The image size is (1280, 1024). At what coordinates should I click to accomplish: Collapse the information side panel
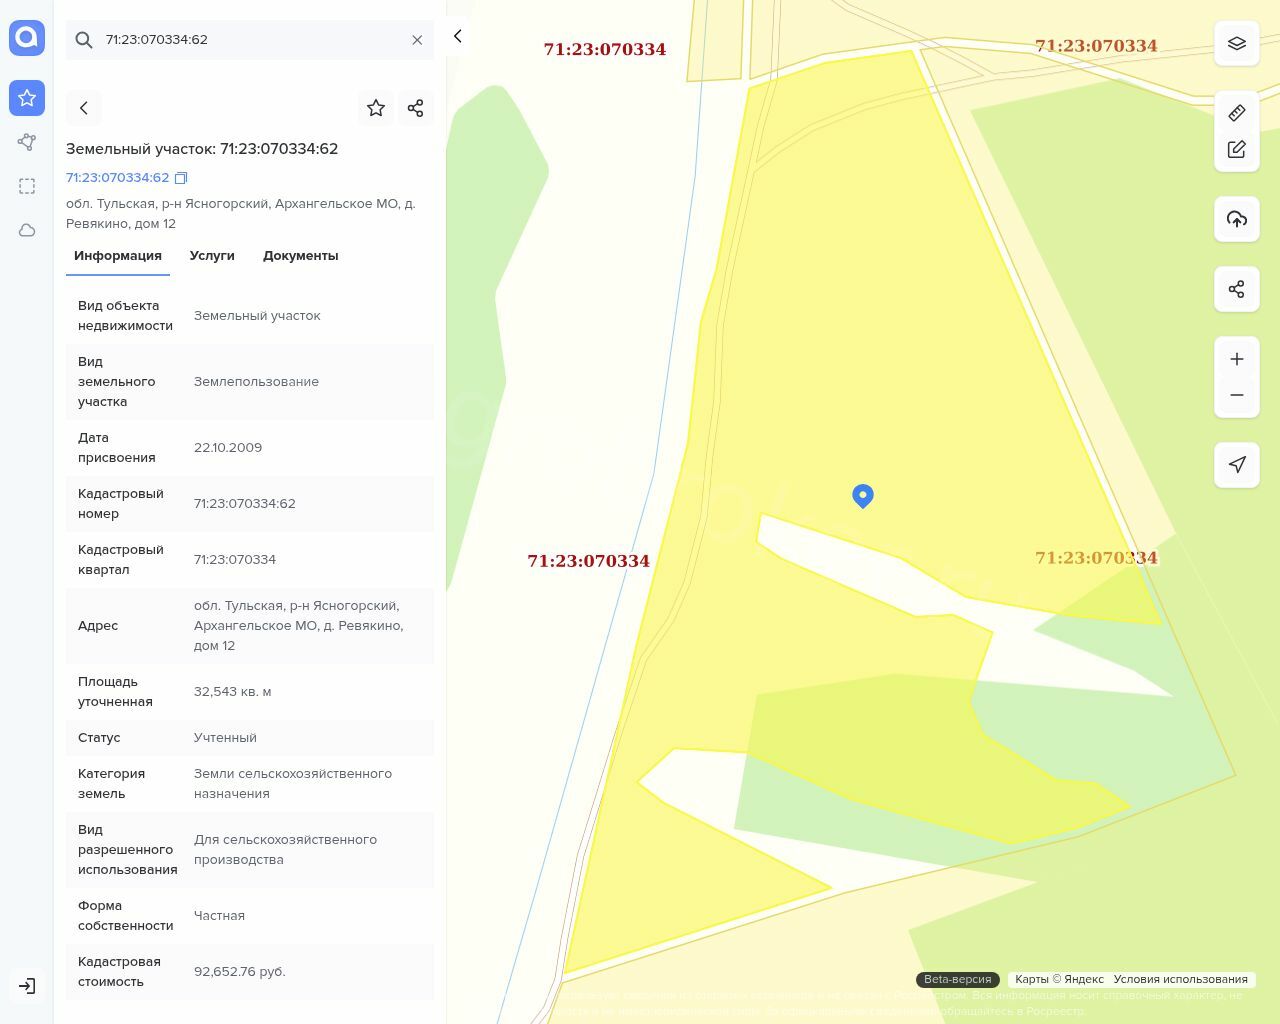point(457,36)
